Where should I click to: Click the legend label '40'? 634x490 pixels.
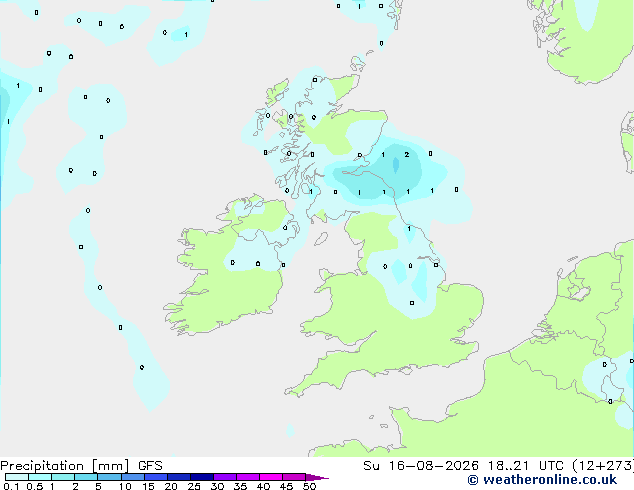[263, 486]
